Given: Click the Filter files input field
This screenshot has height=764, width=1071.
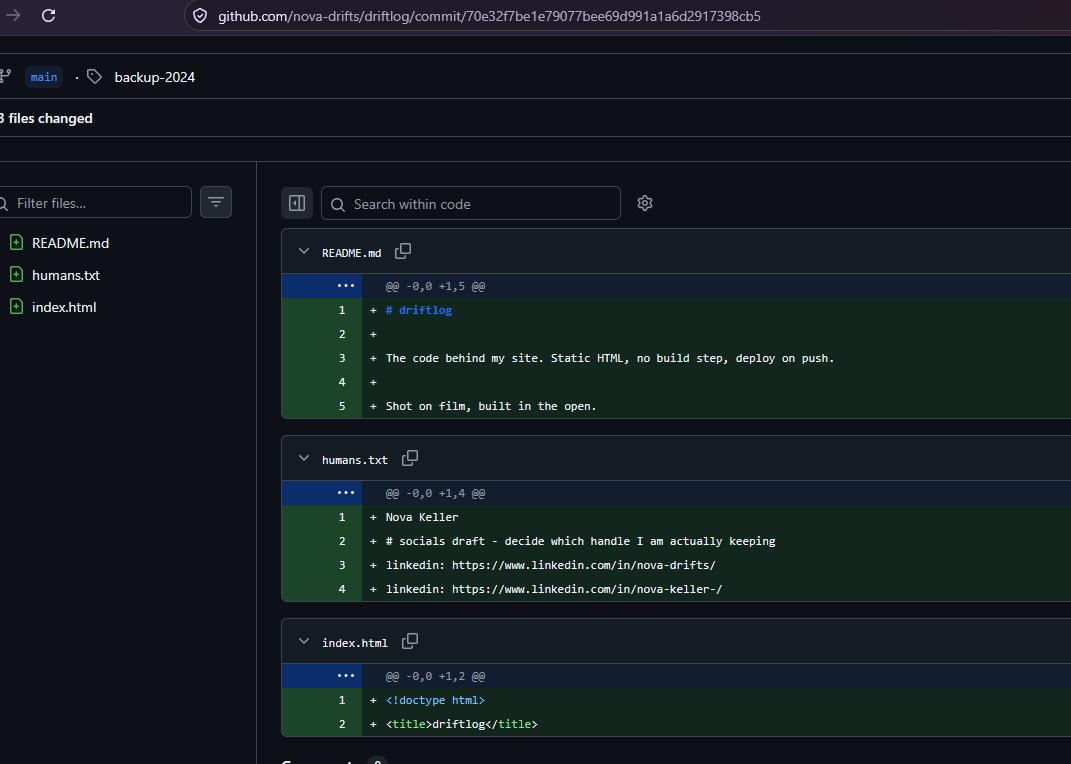Looking at the screenshot, I should (x=96, y=203).
